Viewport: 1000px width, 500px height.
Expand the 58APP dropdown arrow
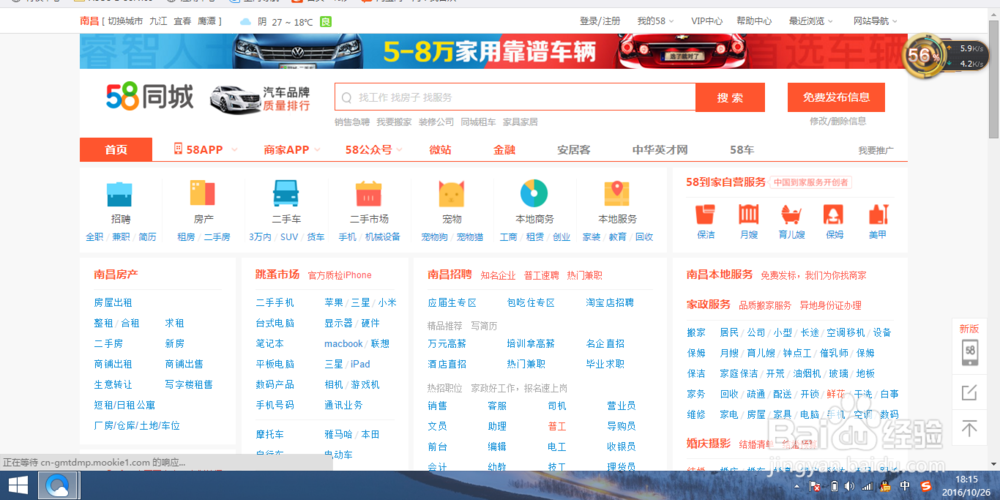coord(234,150)
